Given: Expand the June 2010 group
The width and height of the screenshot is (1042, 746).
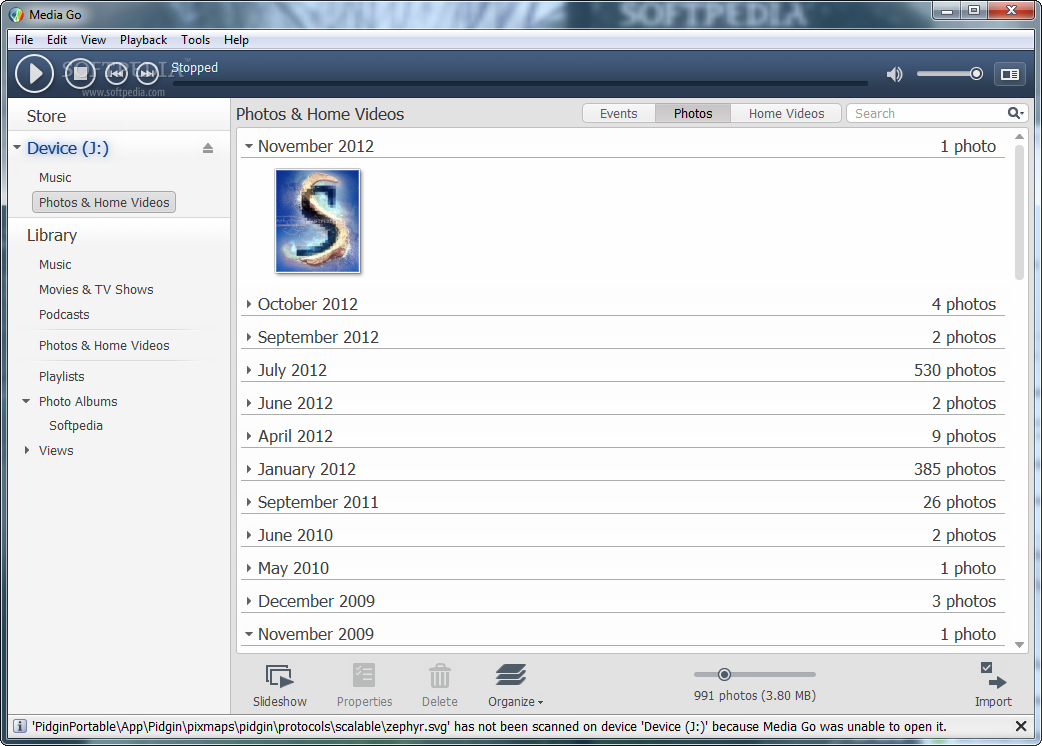Looking at the screenshot, I should (x=249, y=535).
